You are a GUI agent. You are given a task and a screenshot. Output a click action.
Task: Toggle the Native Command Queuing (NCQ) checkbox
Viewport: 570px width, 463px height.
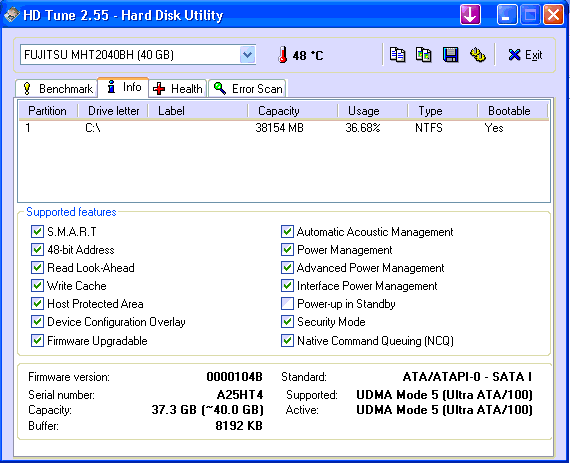[x=287, y=341]
